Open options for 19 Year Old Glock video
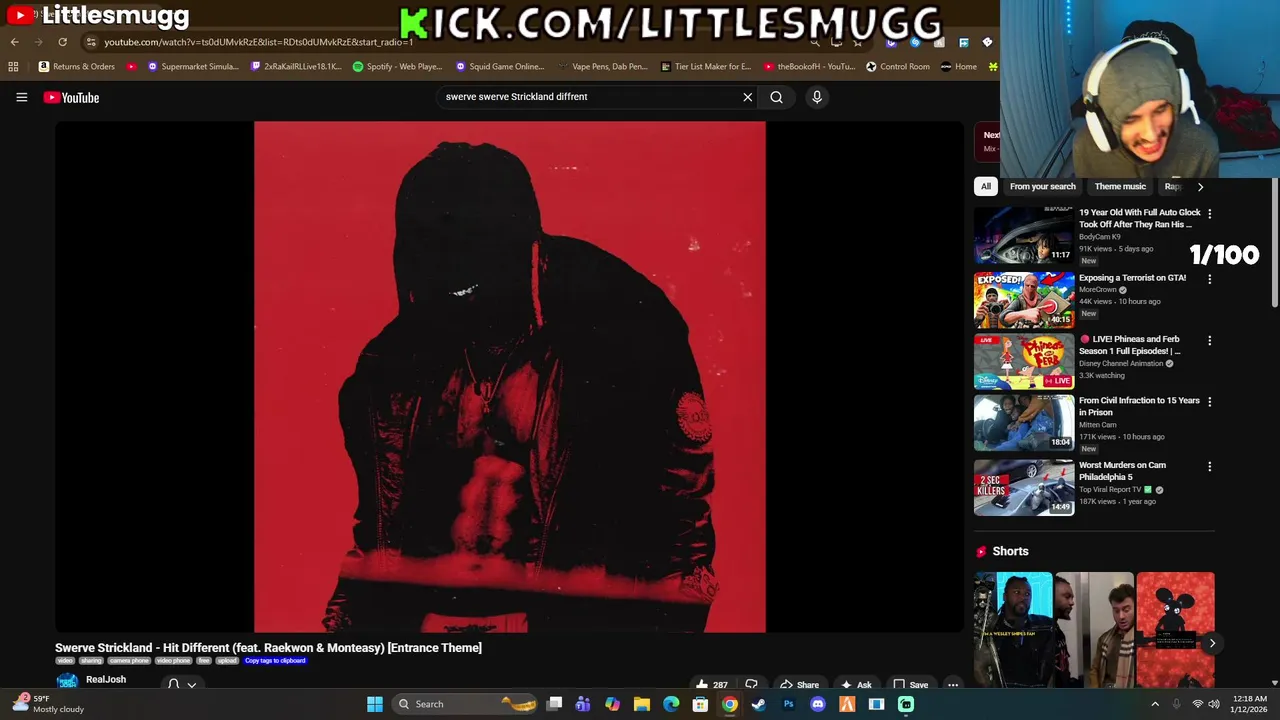 coord(1209,214)
